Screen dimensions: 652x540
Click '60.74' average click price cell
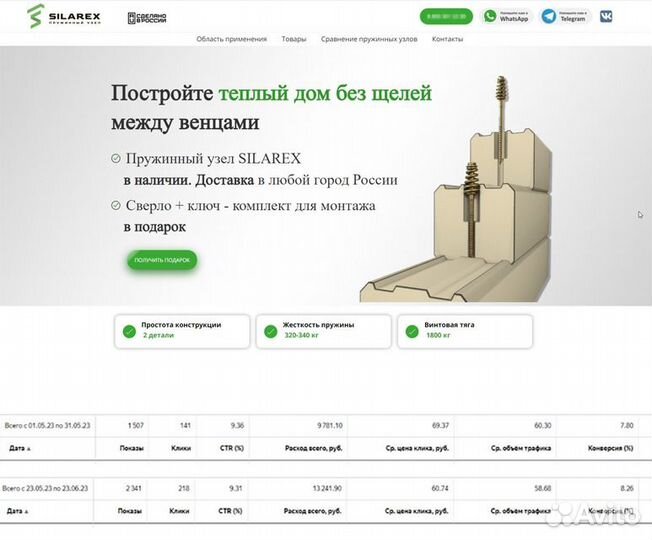pos(440,488)
